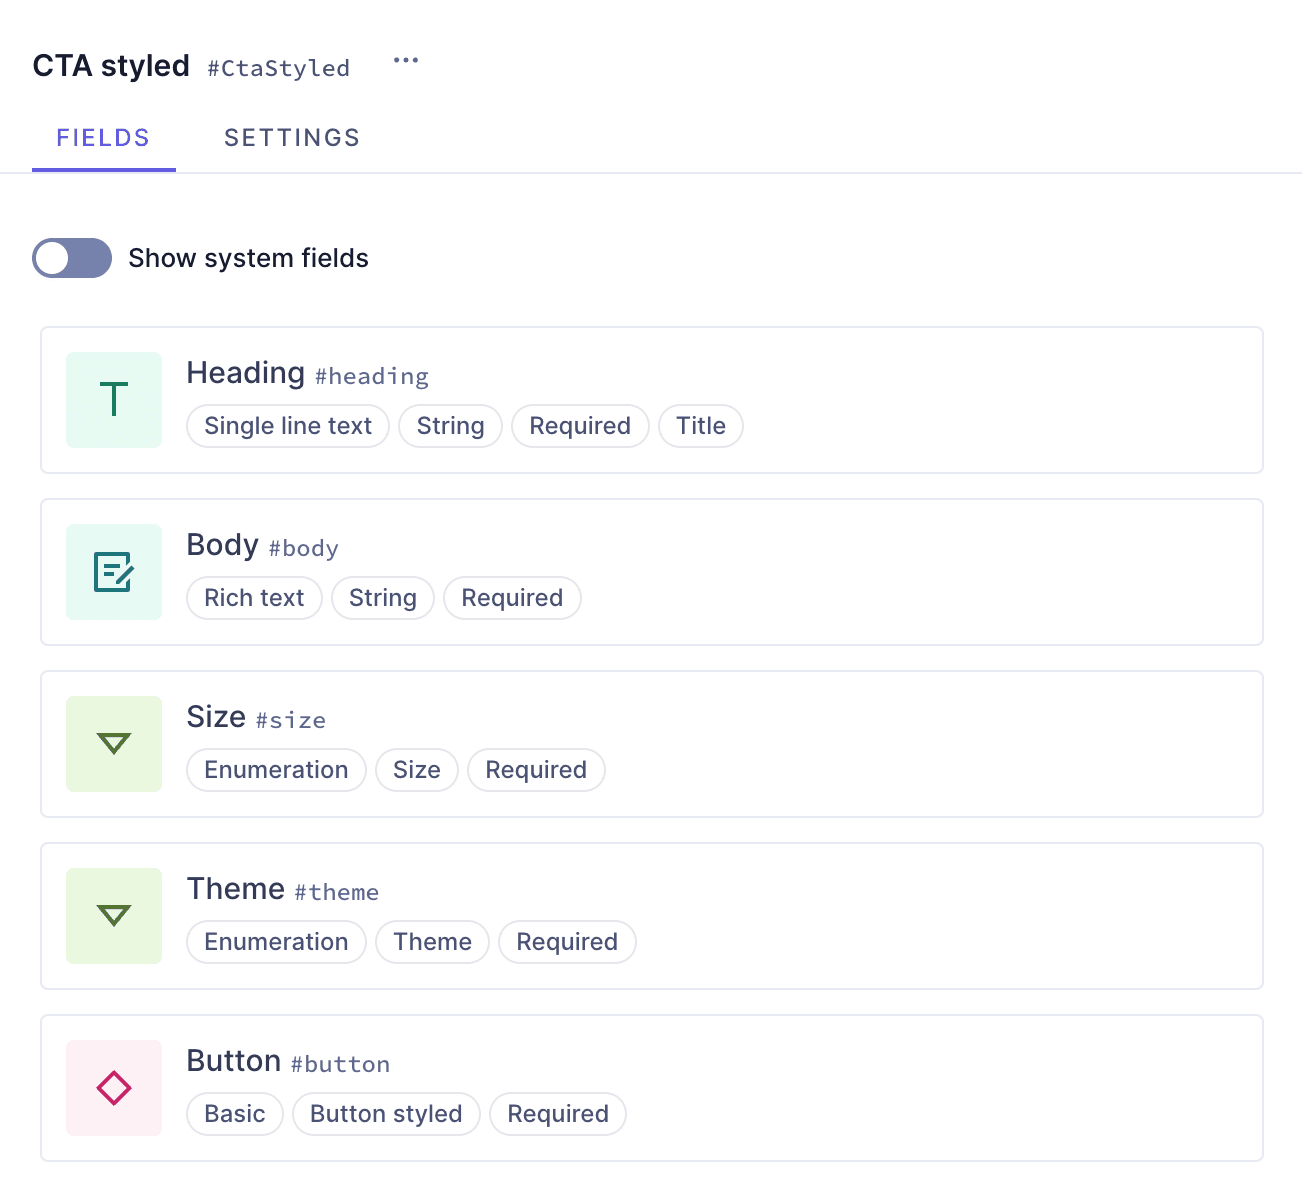Select the Heading single line text icon
1302x1196 pixels.
click(113, 399)
